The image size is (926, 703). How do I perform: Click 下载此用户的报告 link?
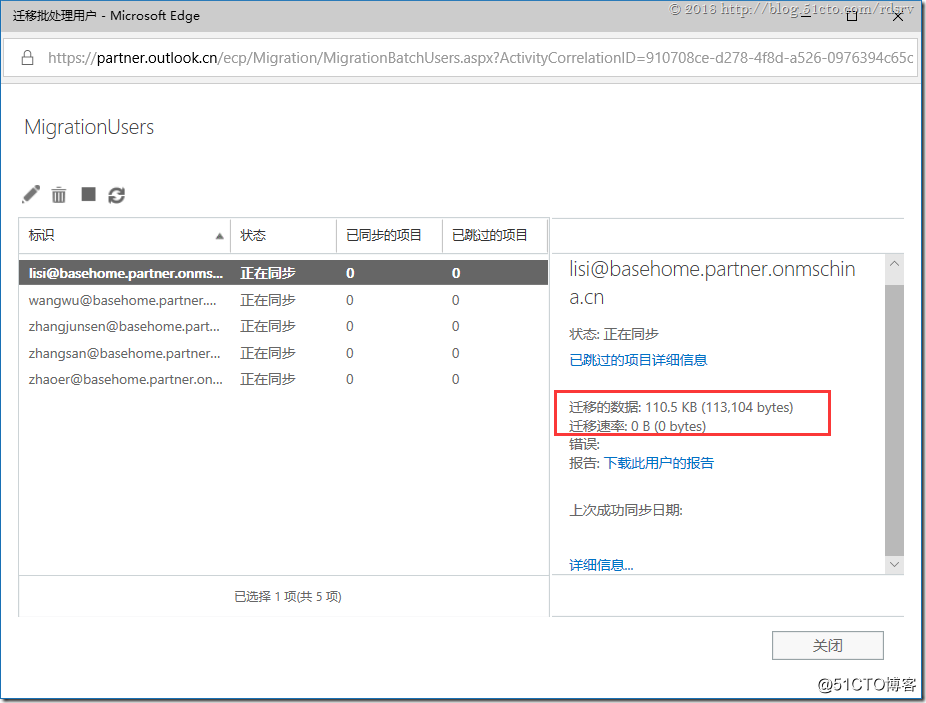(658, 463)
